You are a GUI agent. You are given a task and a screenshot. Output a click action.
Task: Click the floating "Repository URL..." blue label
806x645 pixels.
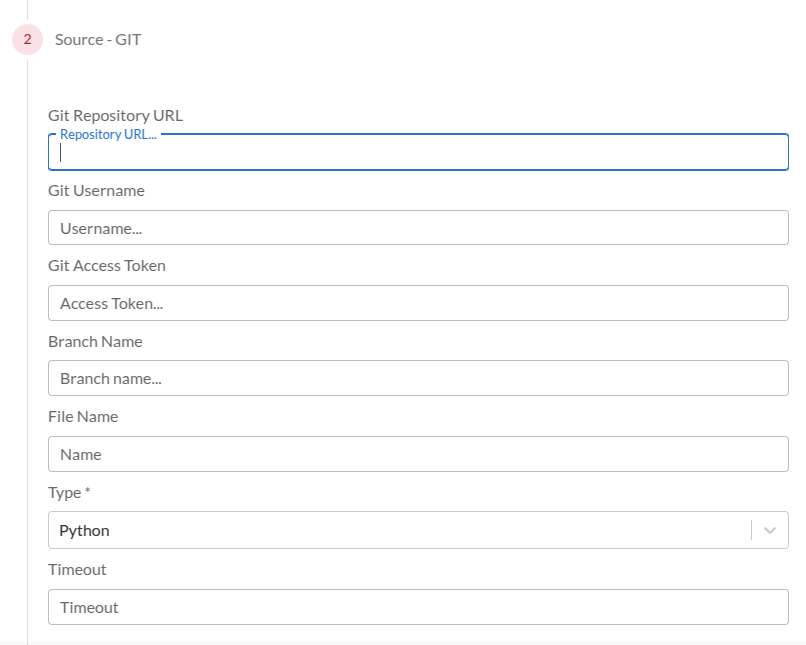(107, 134)
